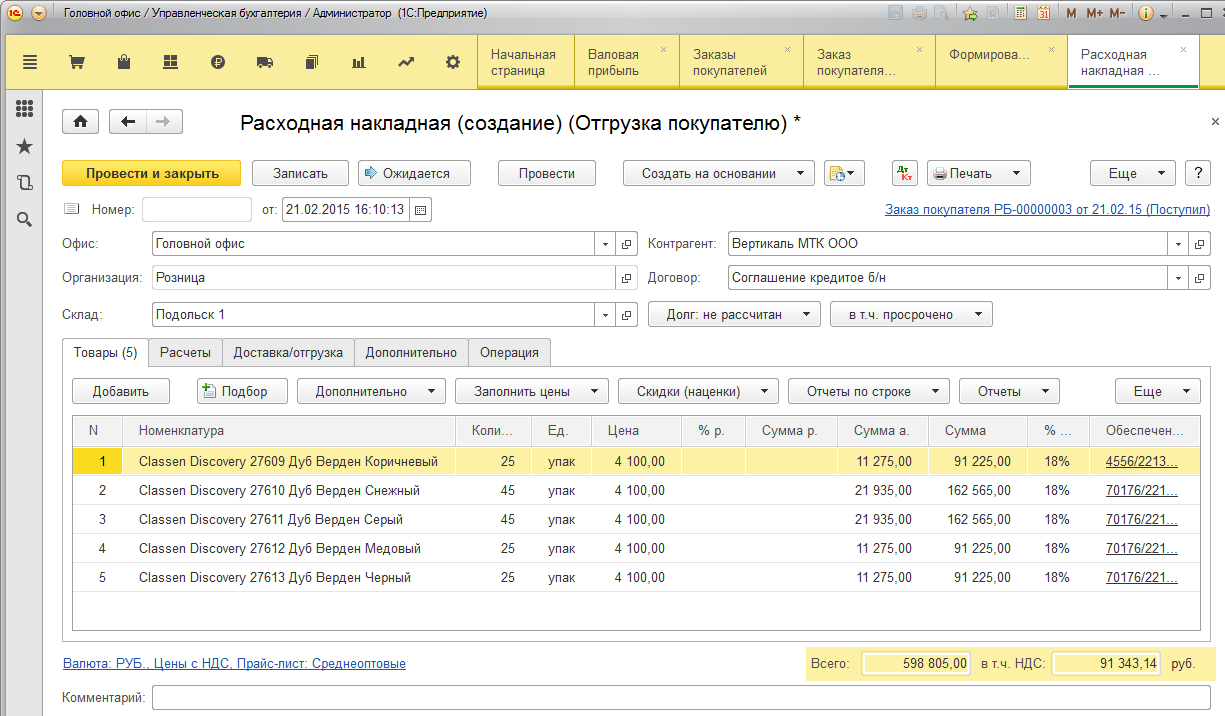
Task: Navigate forward with the right arrow
Action: tap(164, 122)
